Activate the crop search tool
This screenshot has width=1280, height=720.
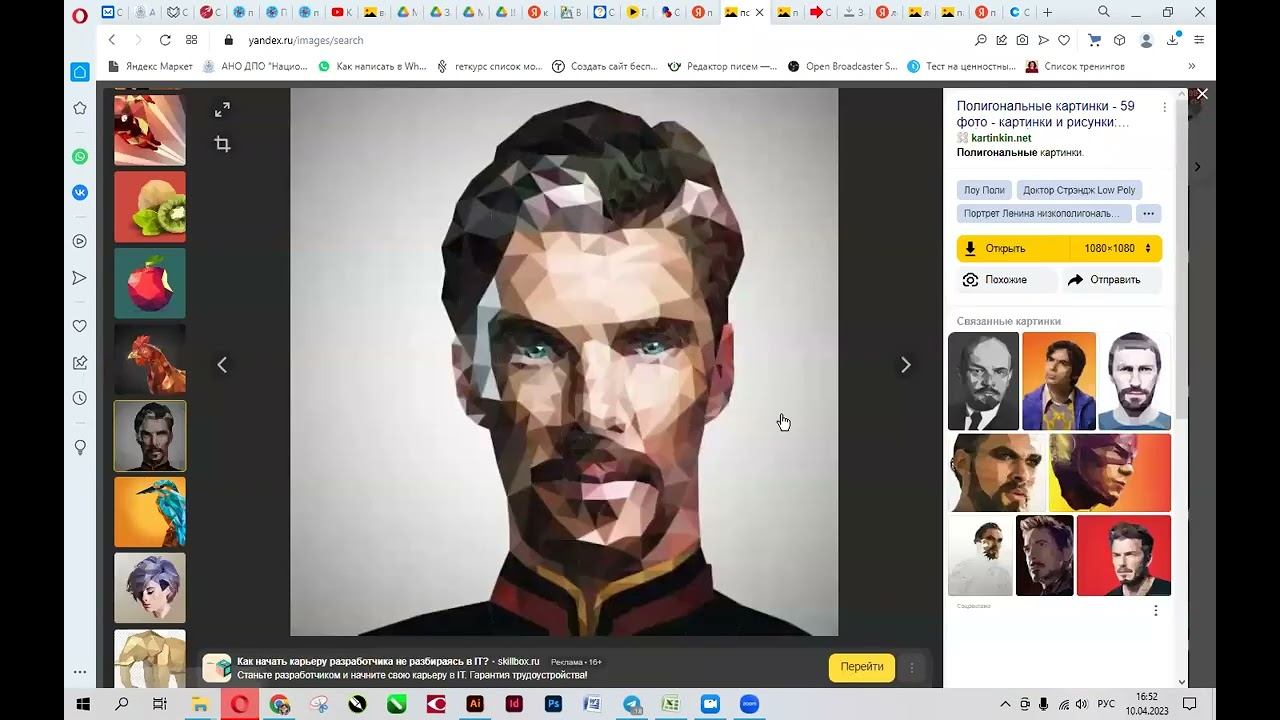[222, 144]
